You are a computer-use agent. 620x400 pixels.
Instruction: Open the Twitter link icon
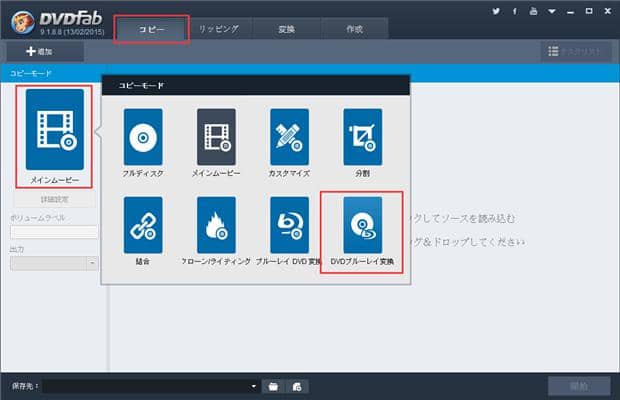click(496, 11)
